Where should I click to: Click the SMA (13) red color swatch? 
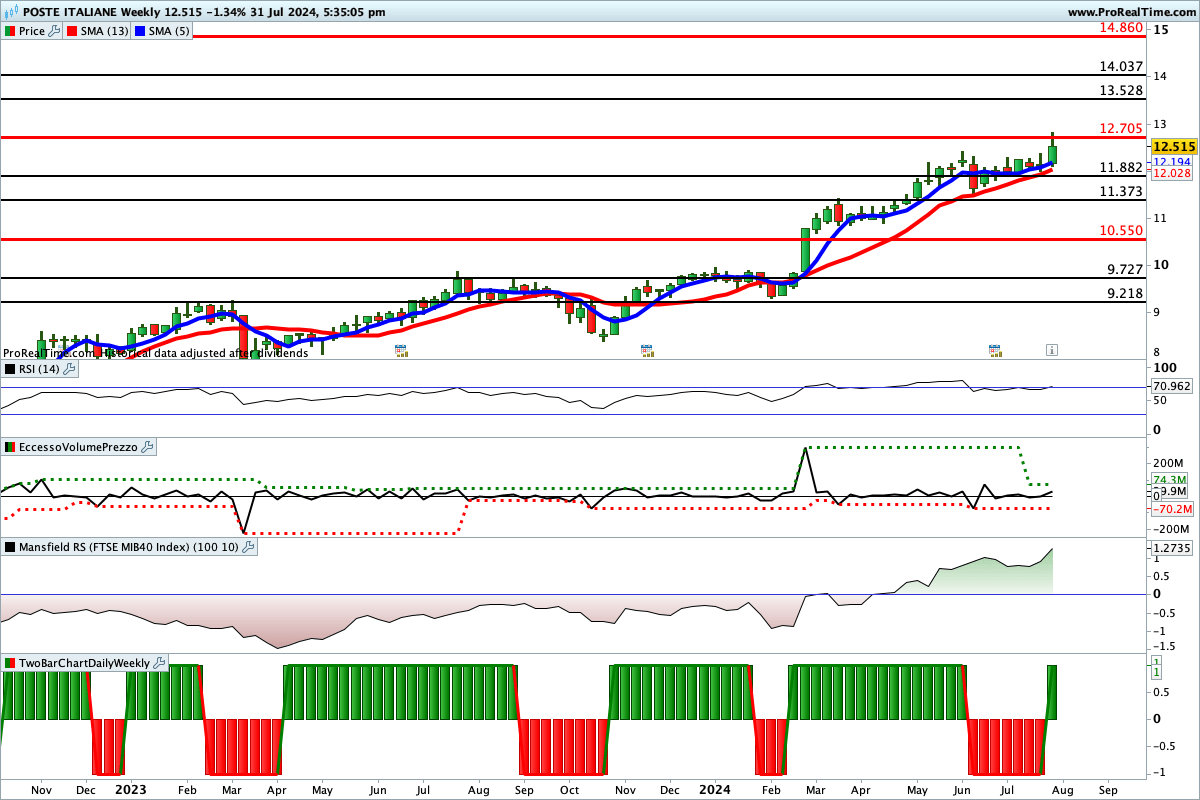pos(73,31)
